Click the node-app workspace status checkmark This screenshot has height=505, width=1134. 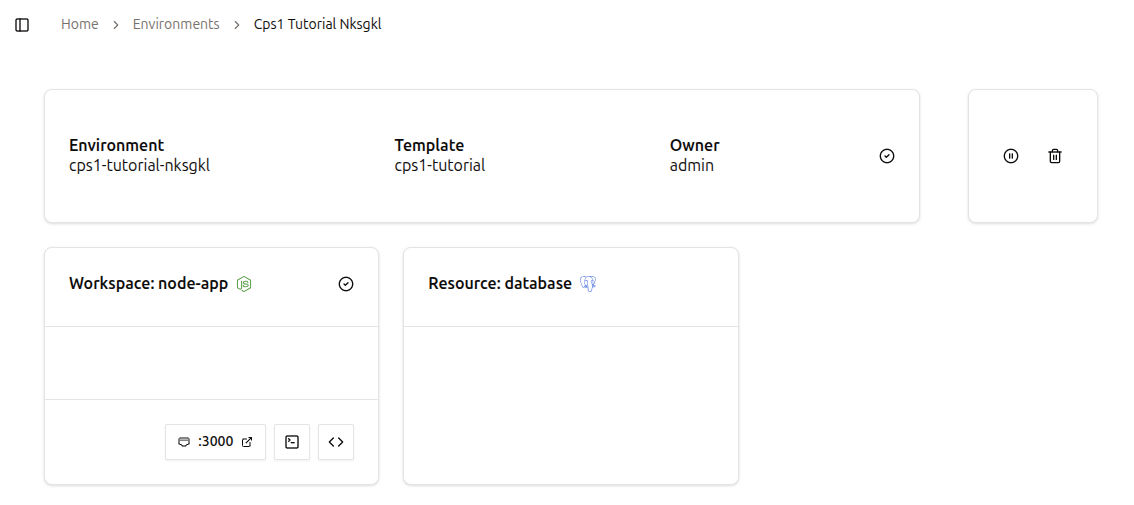(346, 284)
